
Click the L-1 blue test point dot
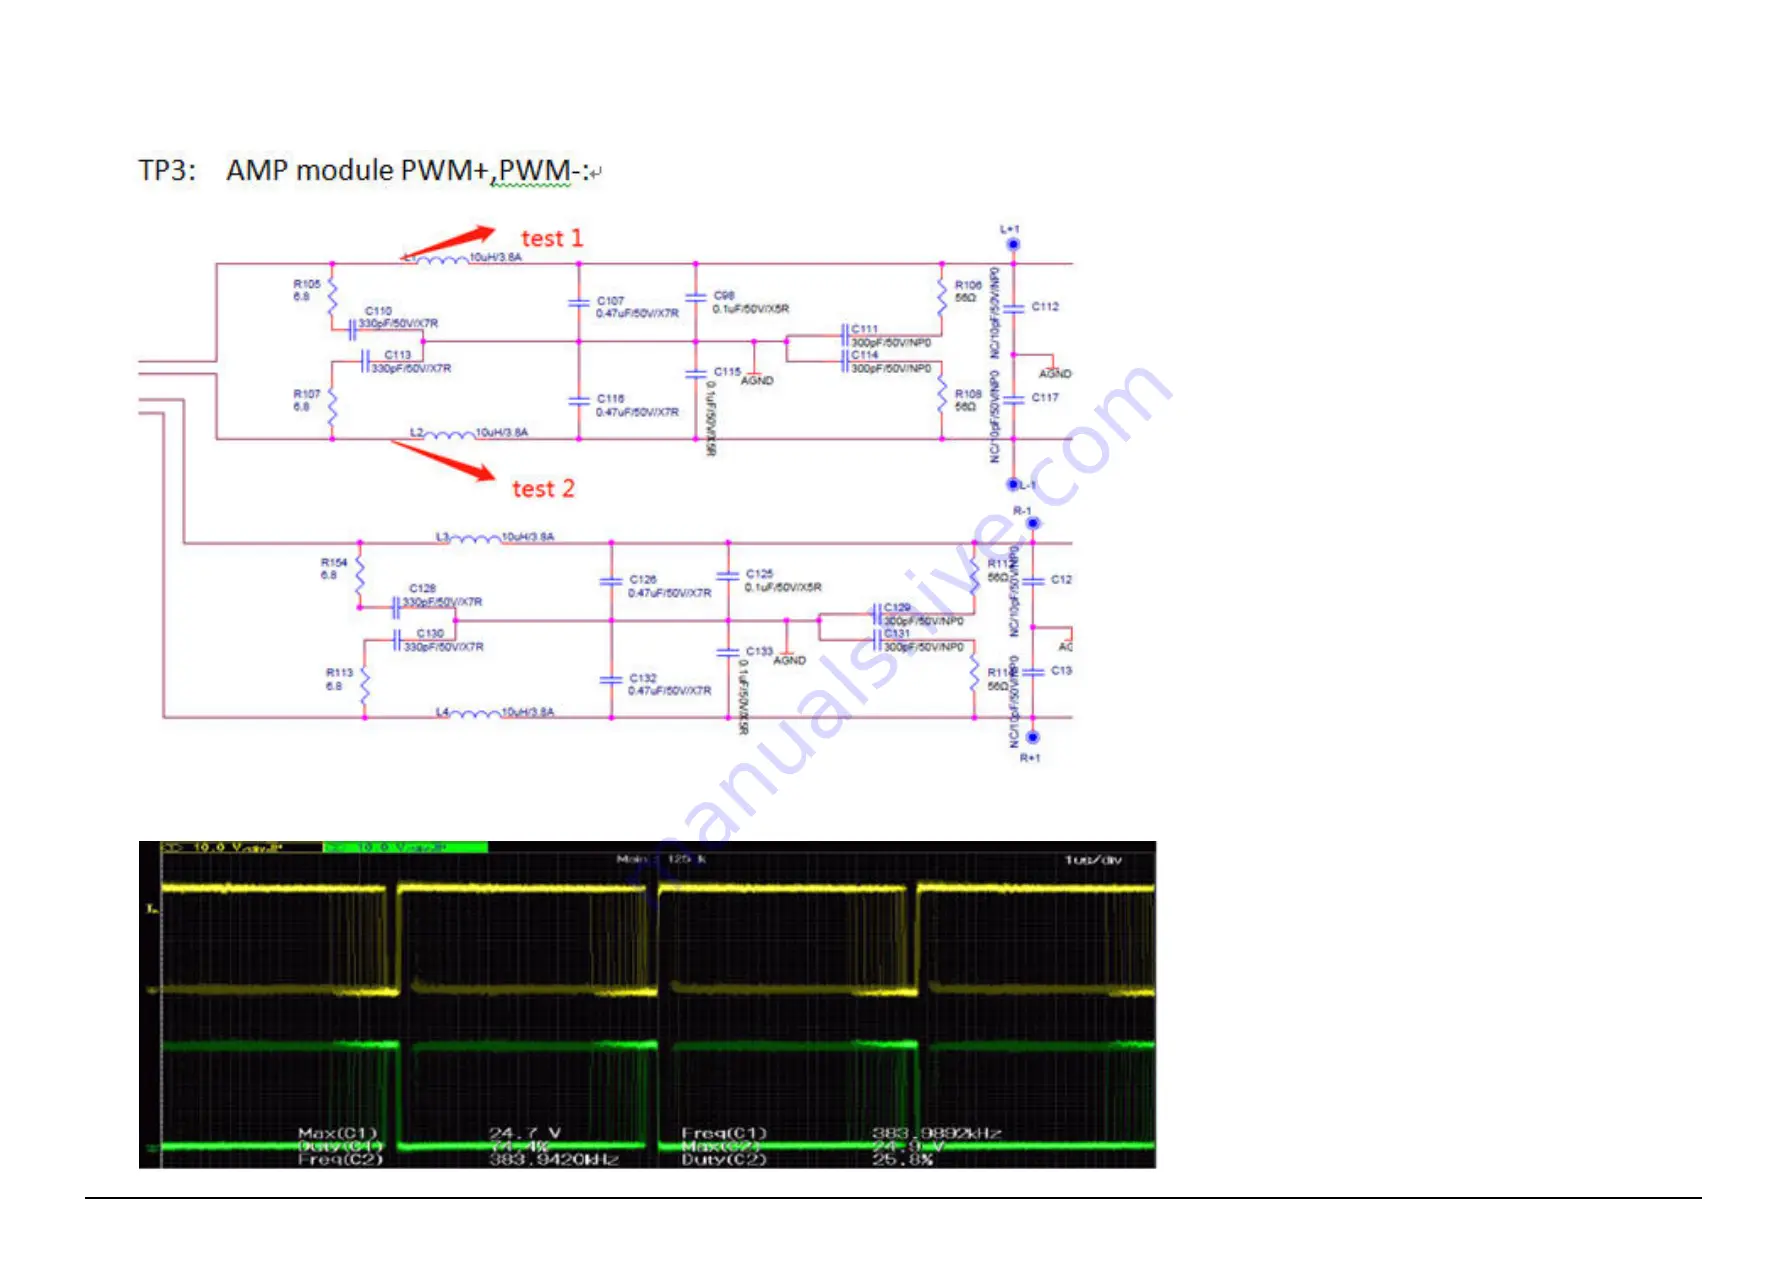(1013, 484)
